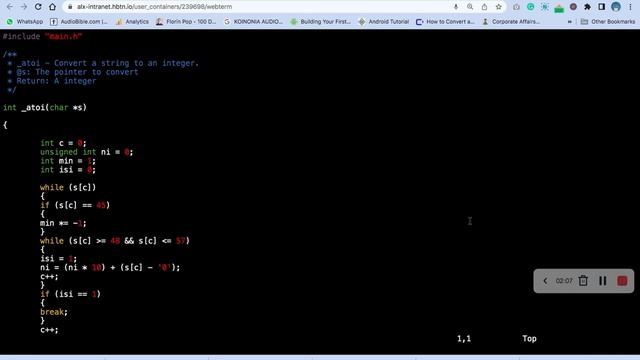Open Corporate Affairs bookmark
This screenshot has width=640, height=360.
511,22
